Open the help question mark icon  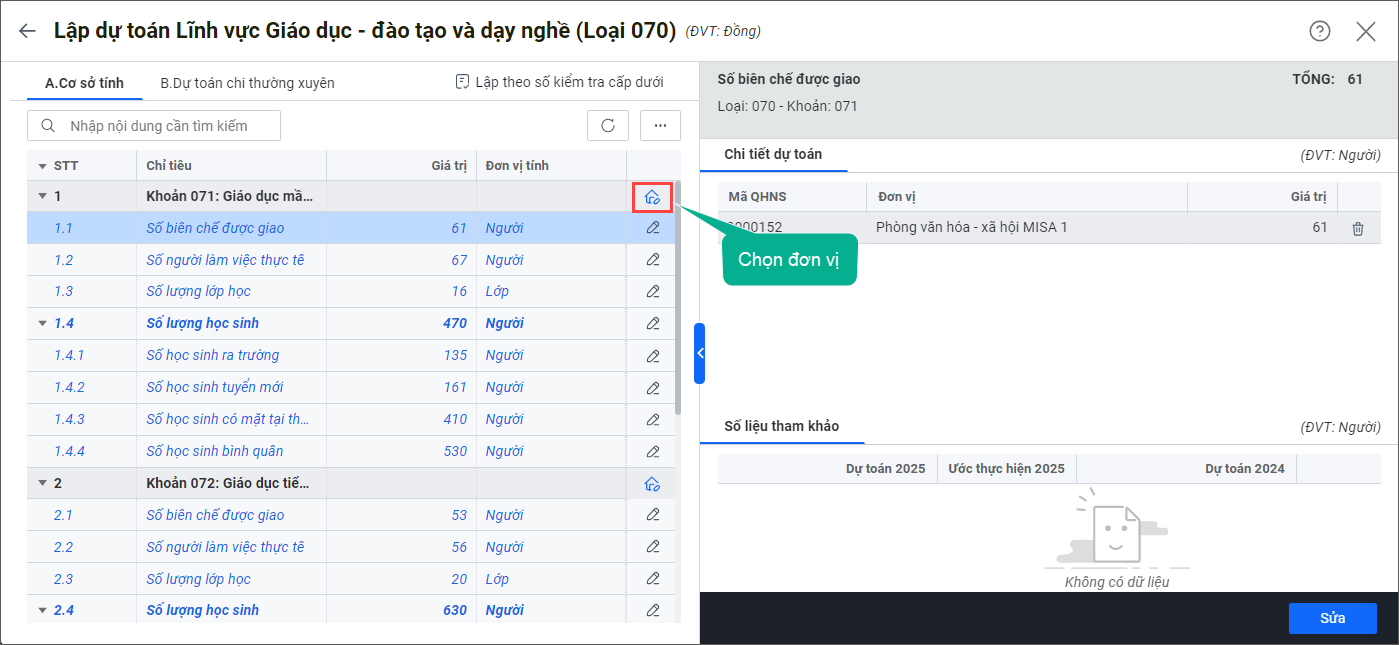(x=1320, y=31)
